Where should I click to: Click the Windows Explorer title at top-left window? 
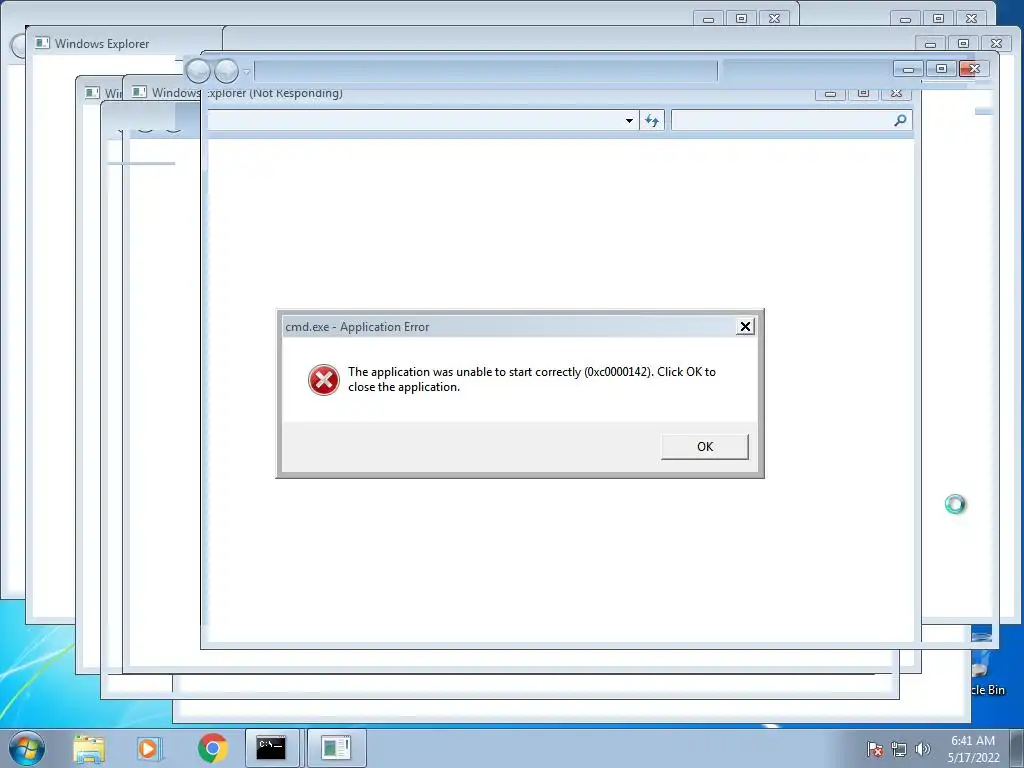tap(102, 44)
